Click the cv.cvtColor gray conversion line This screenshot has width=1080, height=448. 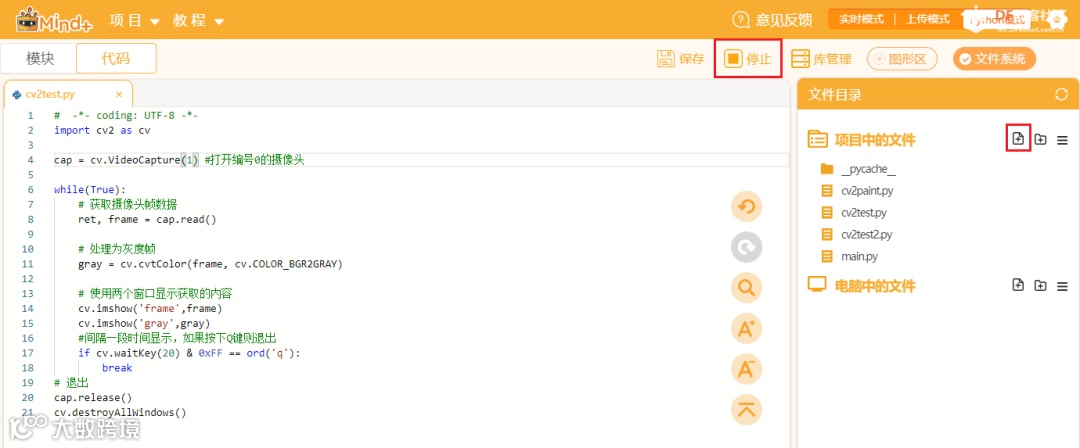click(x=210, y=264)
